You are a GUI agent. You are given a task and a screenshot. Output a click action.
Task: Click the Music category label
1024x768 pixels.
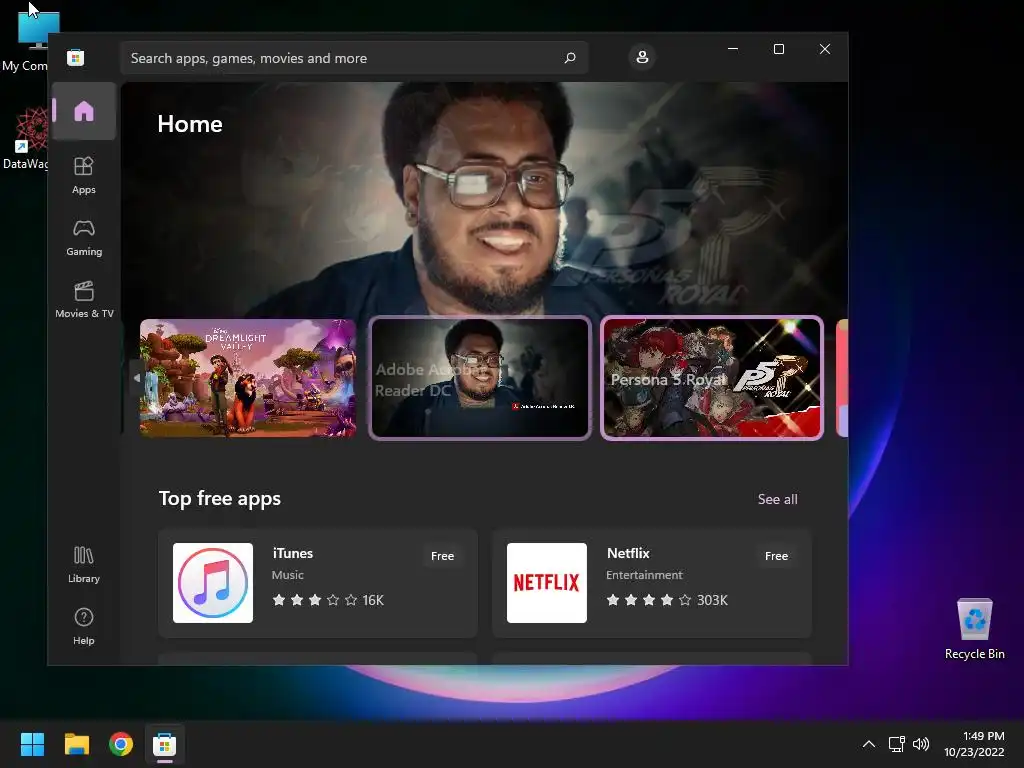pyautogui.click(x=287, y=575)
